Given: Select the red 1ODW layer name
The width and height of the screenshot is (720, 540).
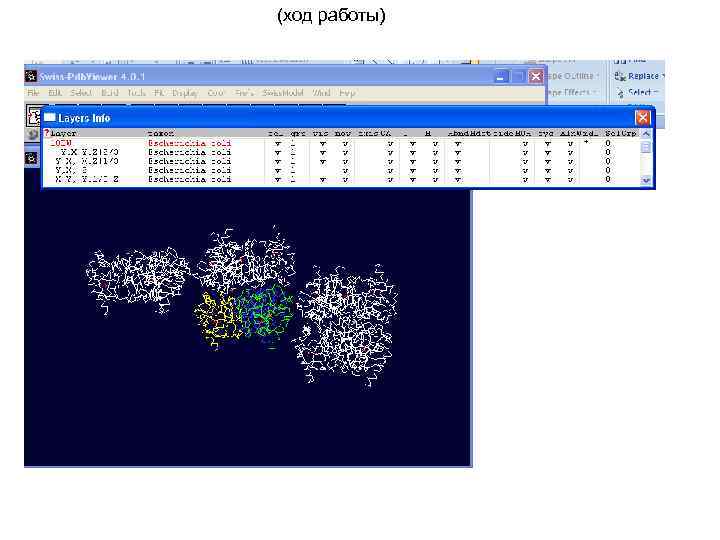Looking at the screenshot, I should click(x=61, y=143).
